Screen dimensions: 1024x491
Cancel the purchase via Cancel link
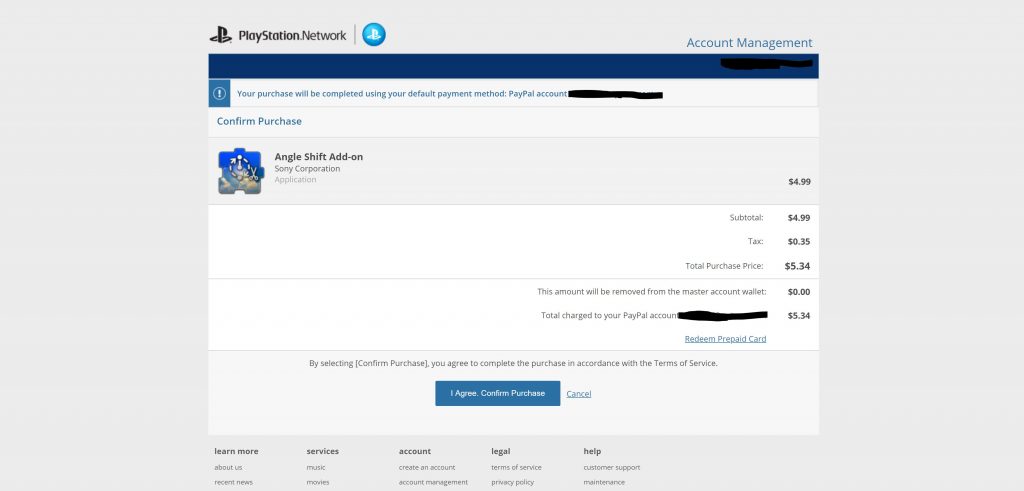coord(579,394)
